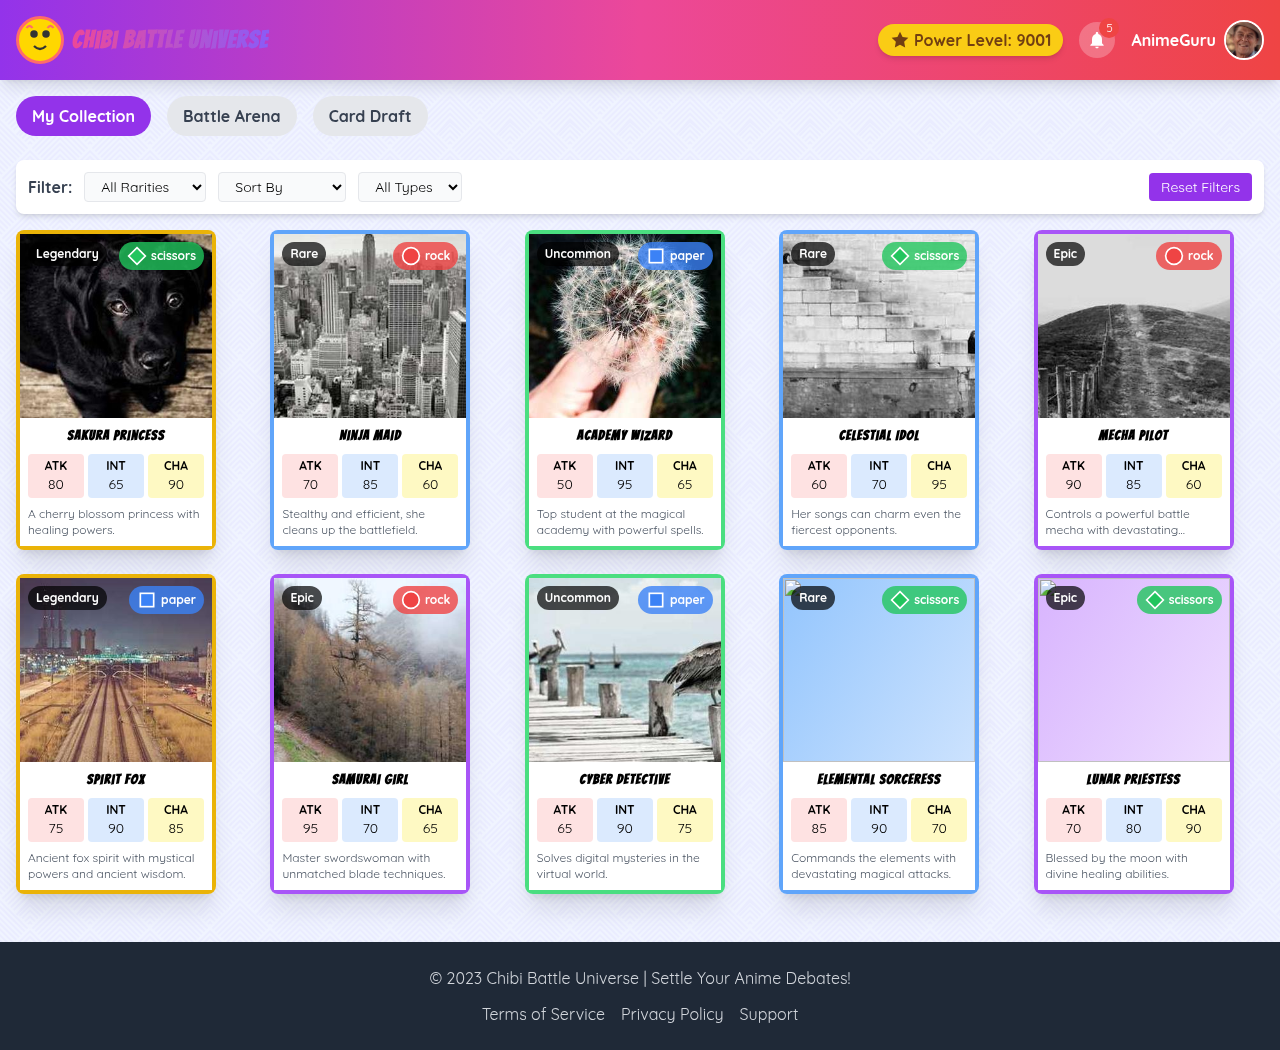The height and width of the screenshot is (1050, 1280).
Task: Click the paper type icon on Academy Wizard
Action: (675, 256)
